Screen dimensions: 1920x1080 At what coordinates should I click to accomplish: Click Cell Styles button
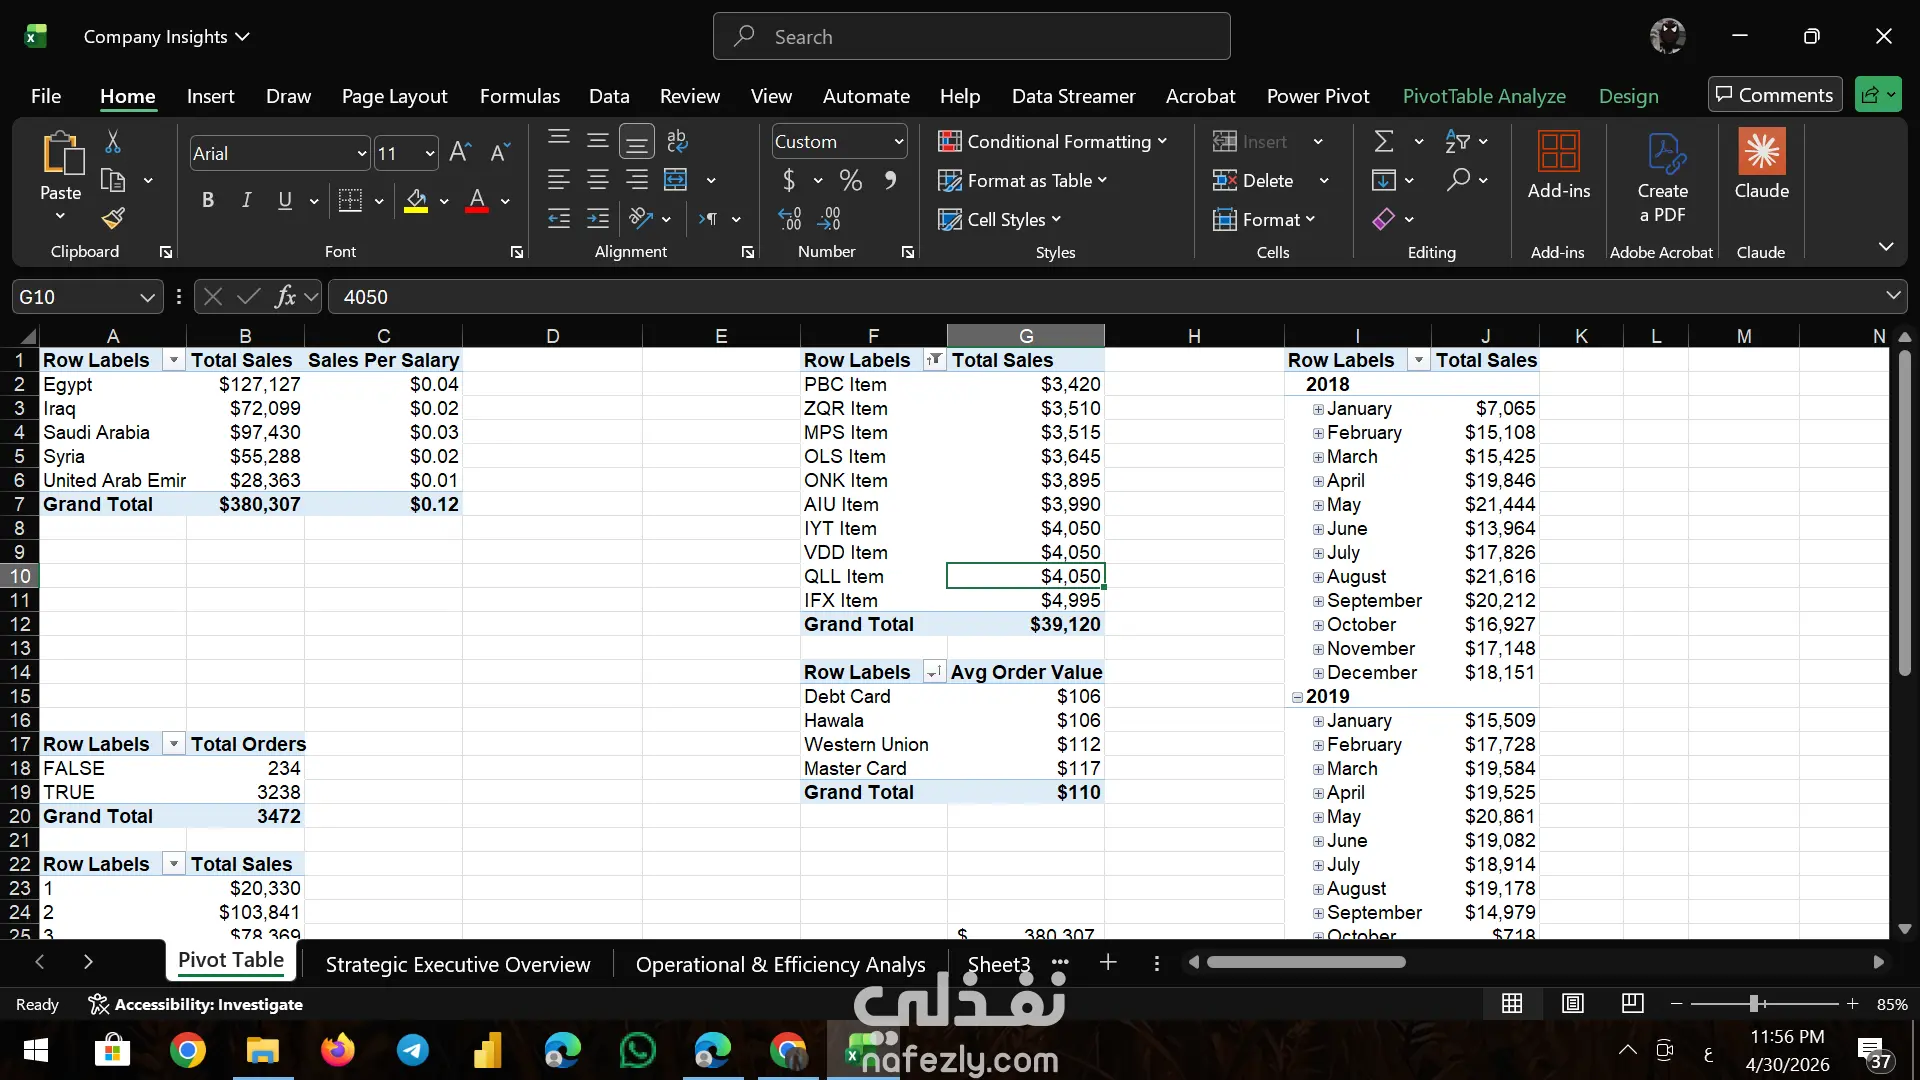pyautogui.click(x=1000, y=219)
